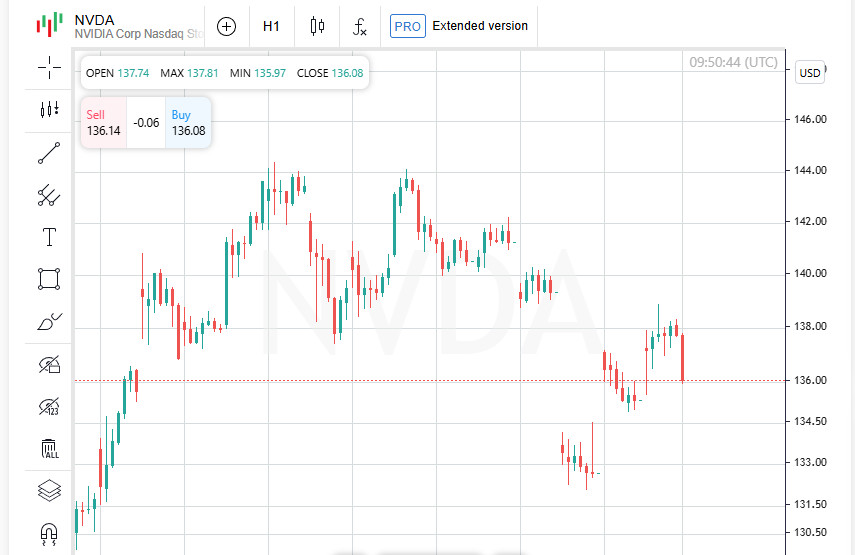Click the 136.00 price axis label
This screenshot has height=555, width=855.
click(x=810, y=380)
